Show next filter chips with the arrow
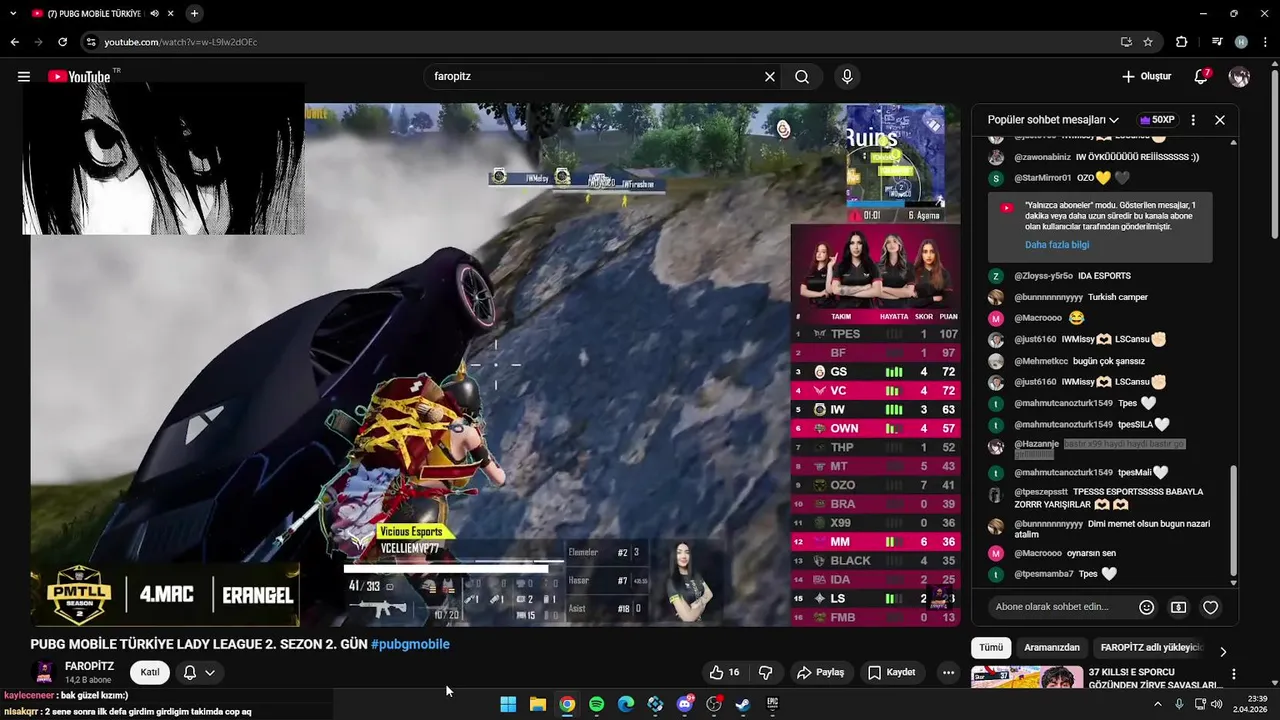 (x=1222, y=651)
